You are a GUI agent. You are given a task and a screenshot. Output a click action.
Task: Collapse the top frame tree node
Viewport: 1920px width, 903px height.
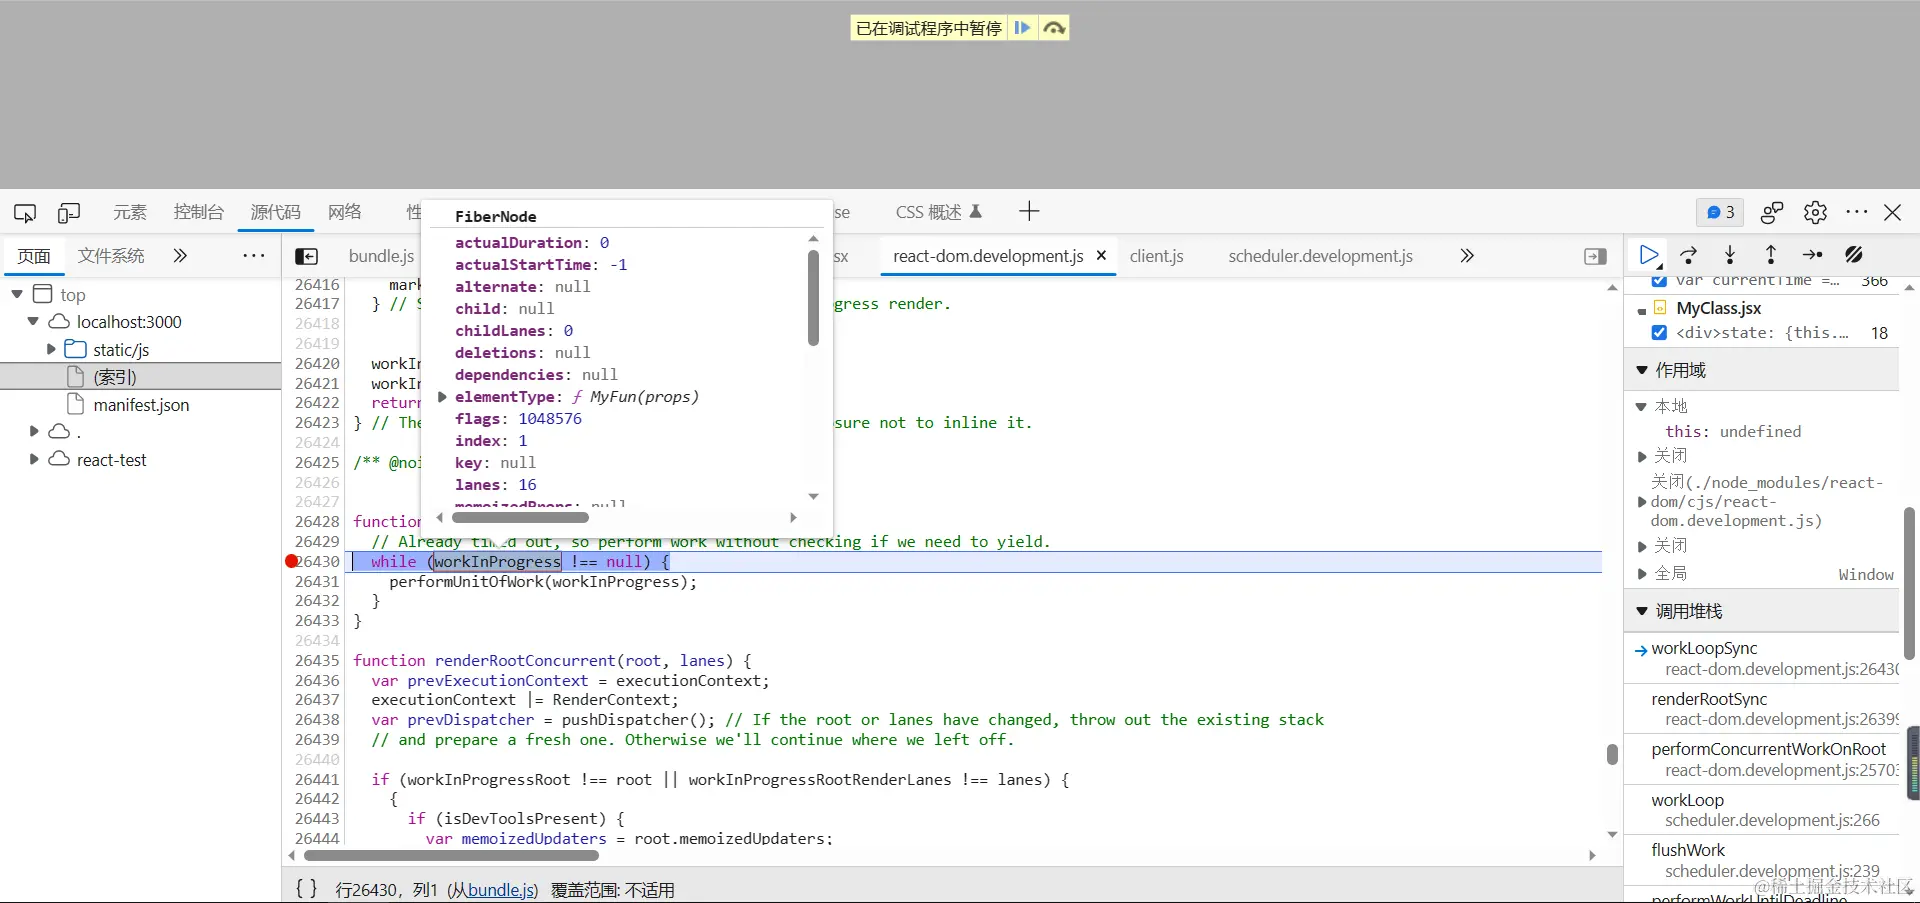[17, 294]
